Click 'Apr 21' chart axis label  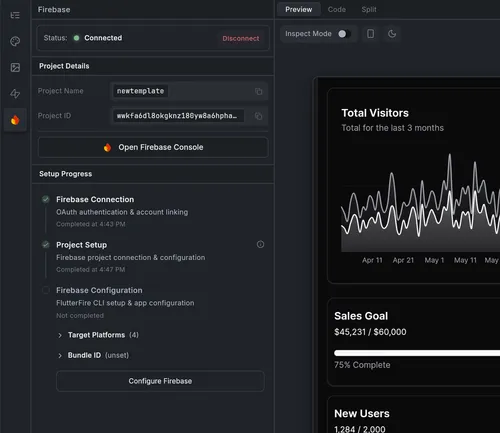pyautogui.click(x=403, y=260)
